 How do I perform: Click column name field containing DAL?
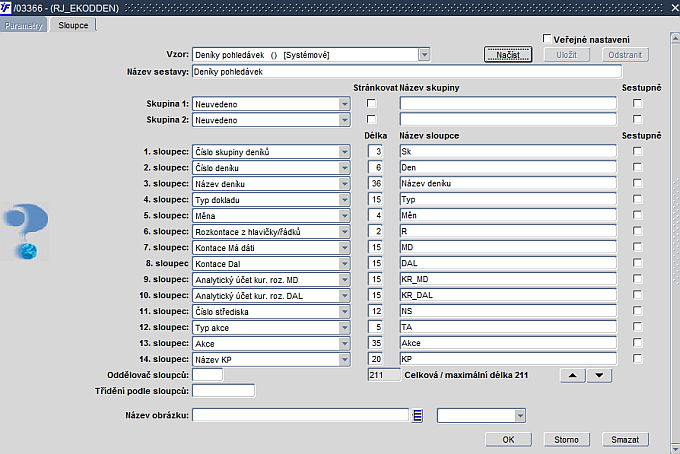(508, 263)
